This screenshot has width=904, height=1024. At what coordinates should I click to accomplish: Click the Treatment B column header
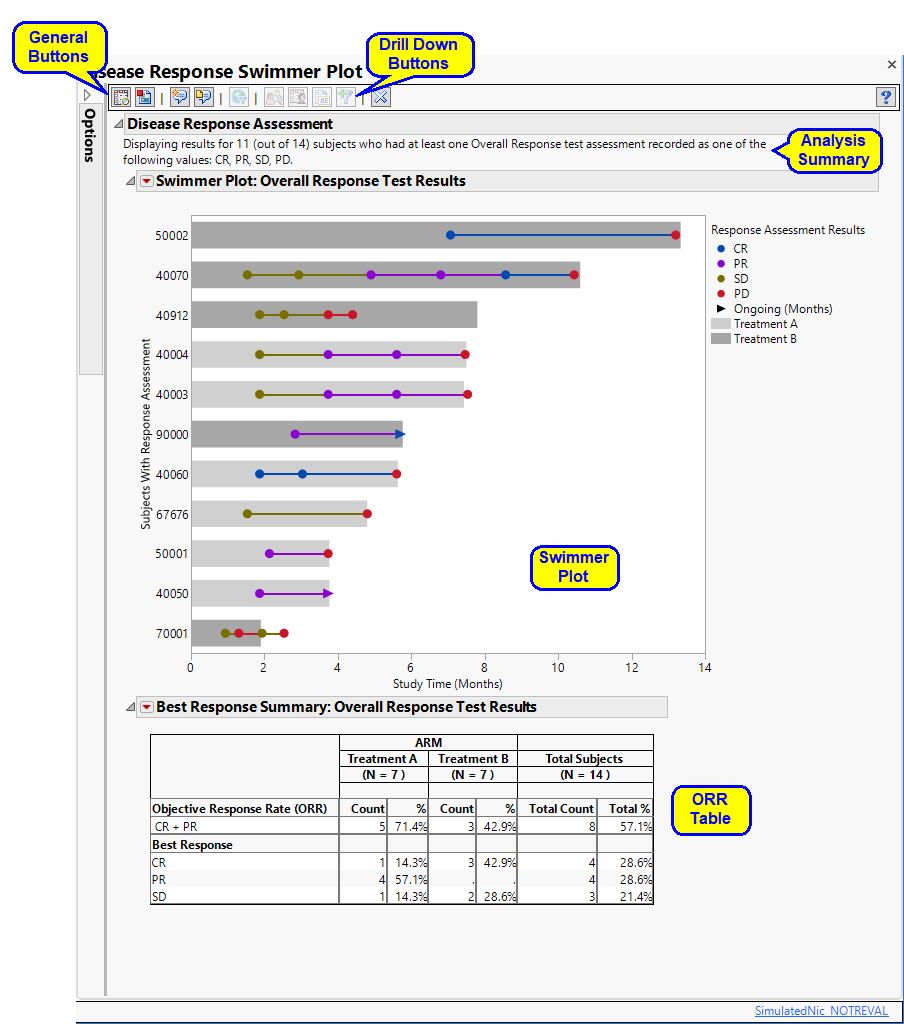pyautogui.click(x=473, y=759)
